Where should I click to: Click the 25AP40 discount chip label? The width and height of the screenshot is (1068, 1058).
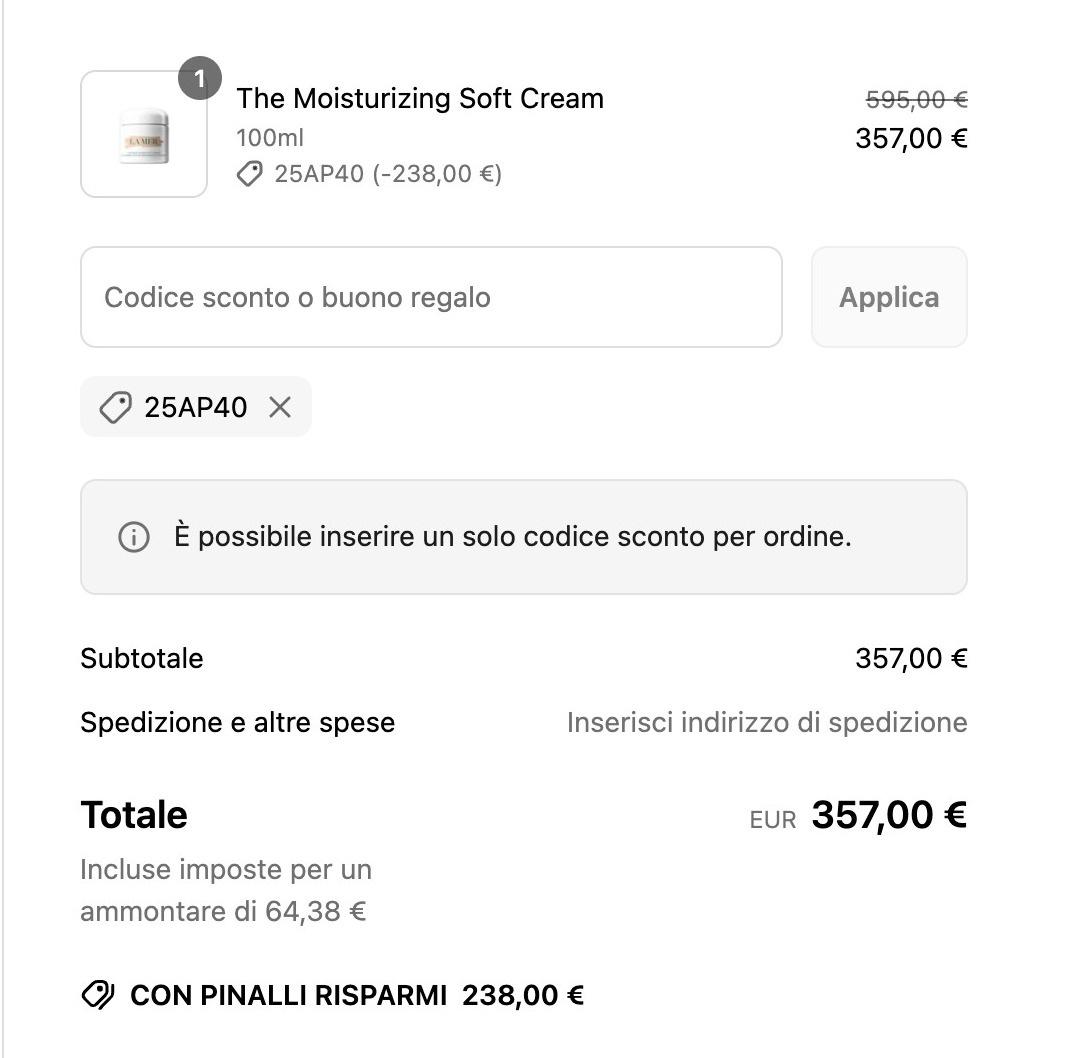pyautogui.click(x=195, y=407)
